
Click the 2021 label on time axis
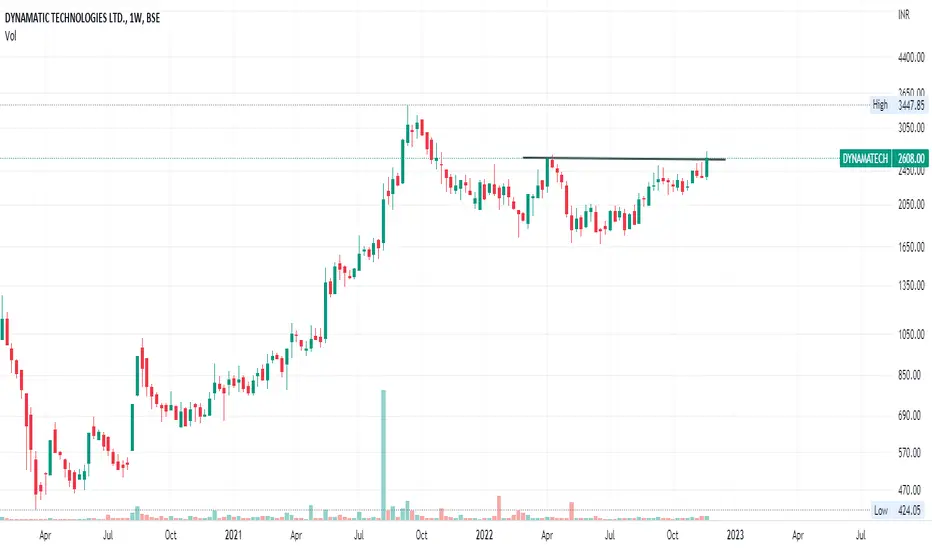pos(233,535)
